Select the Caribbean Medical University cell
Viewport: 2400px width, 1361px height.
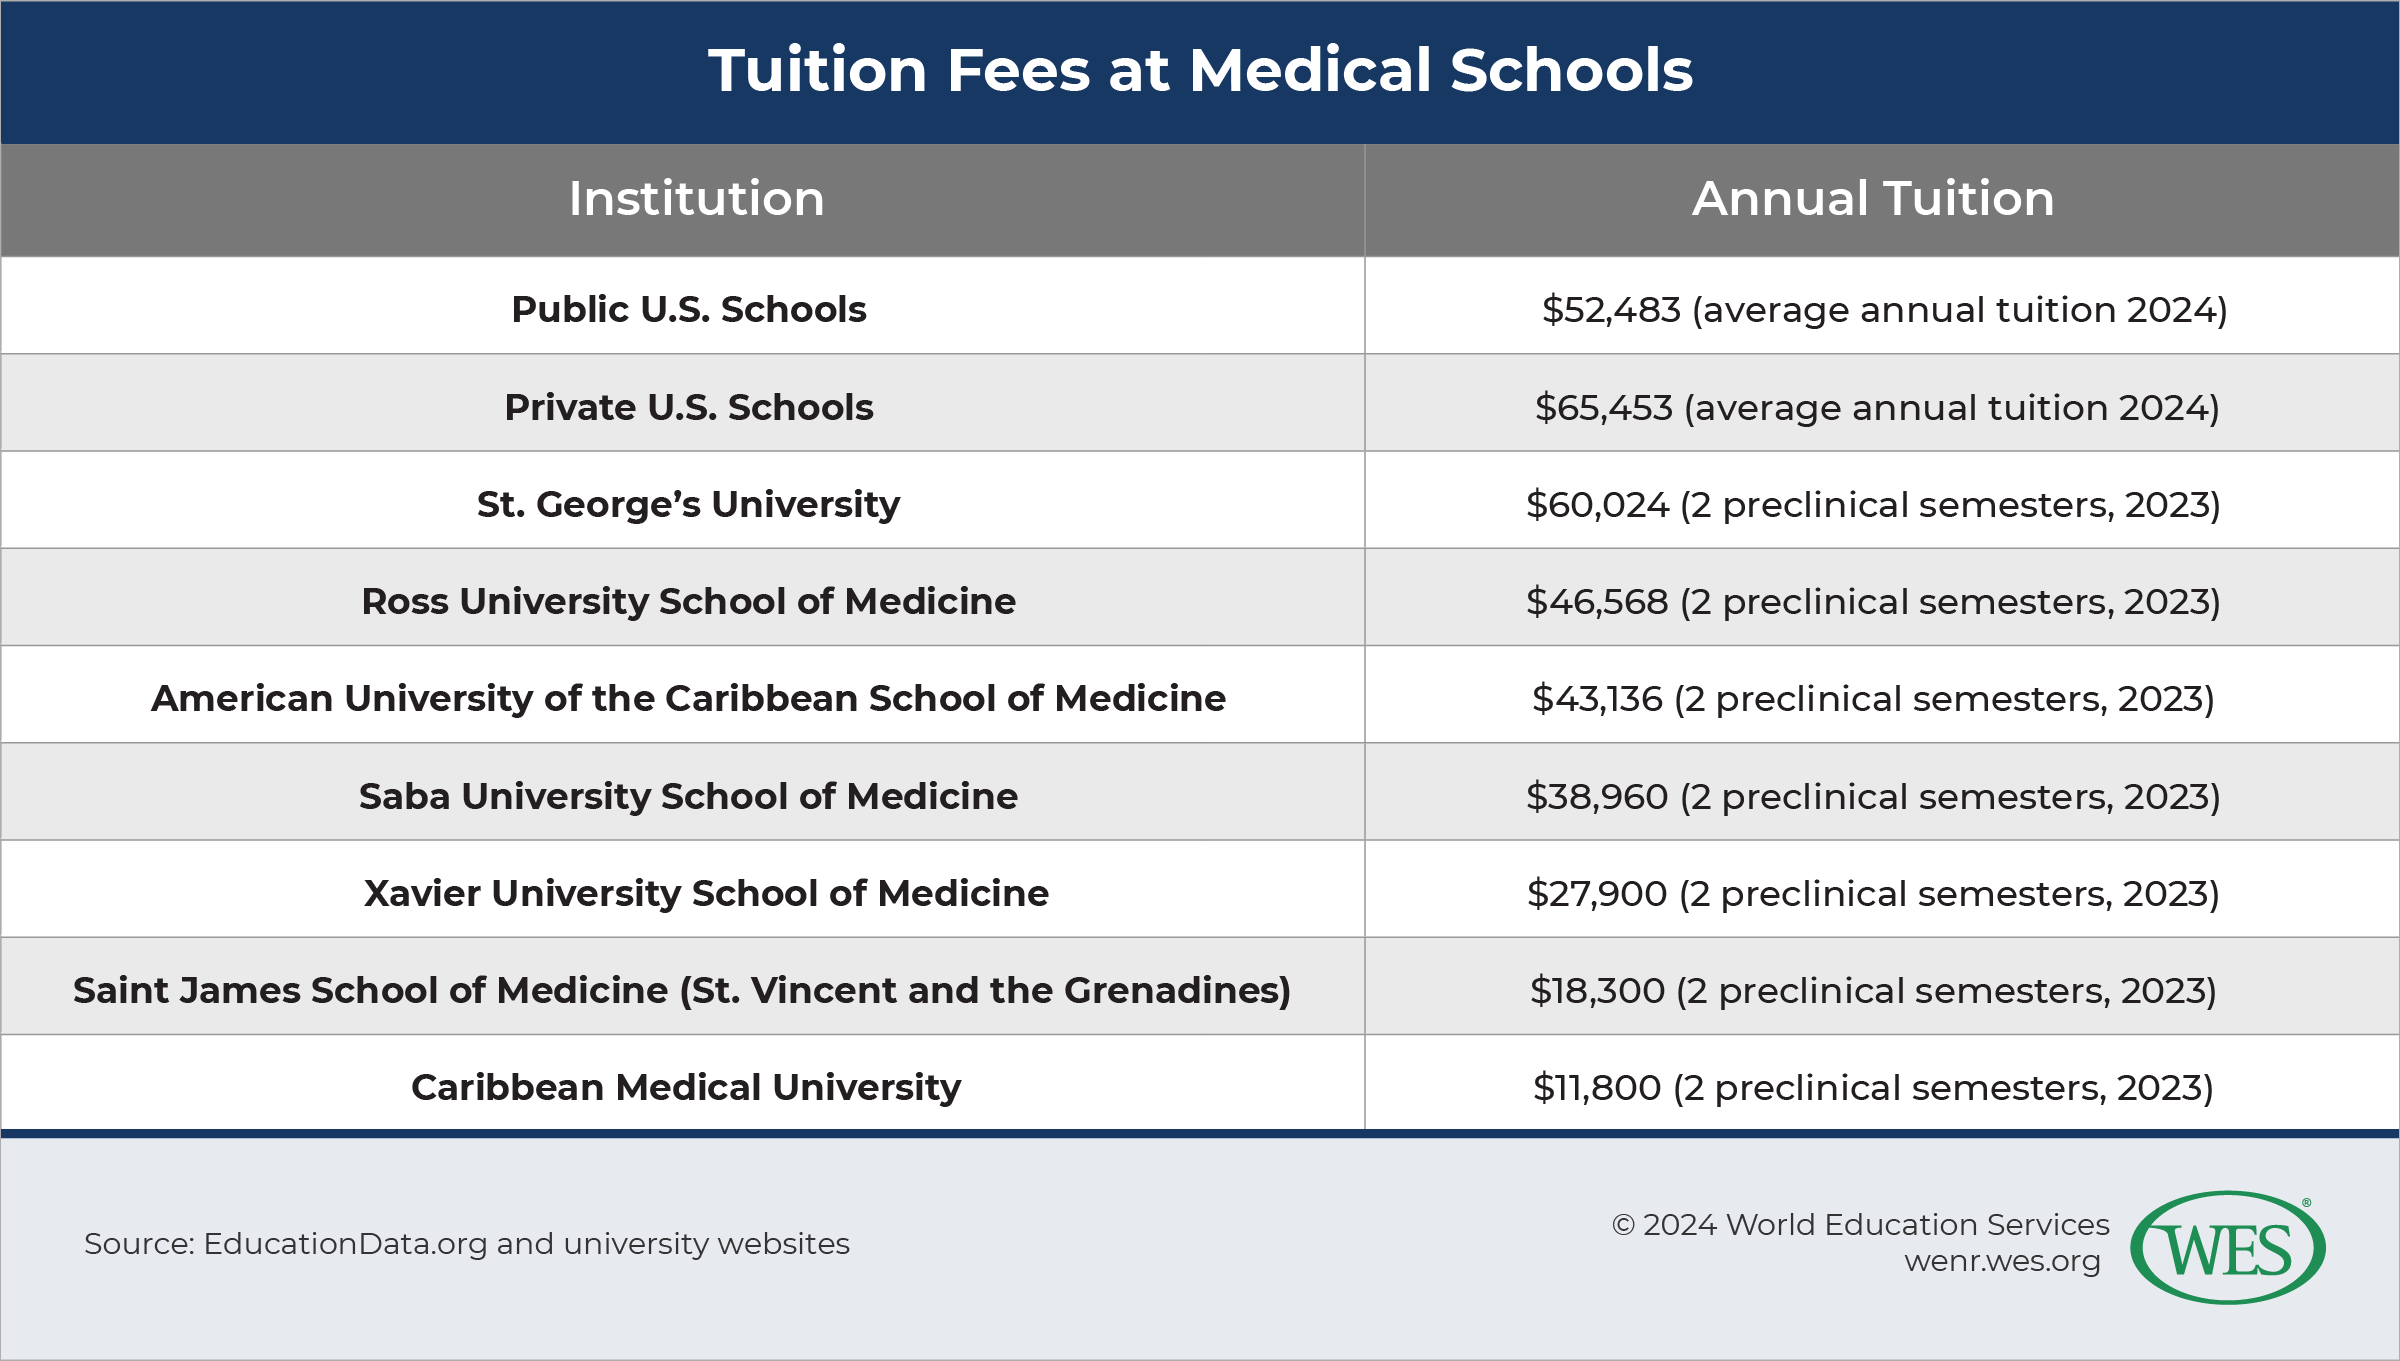point(686,1088)
